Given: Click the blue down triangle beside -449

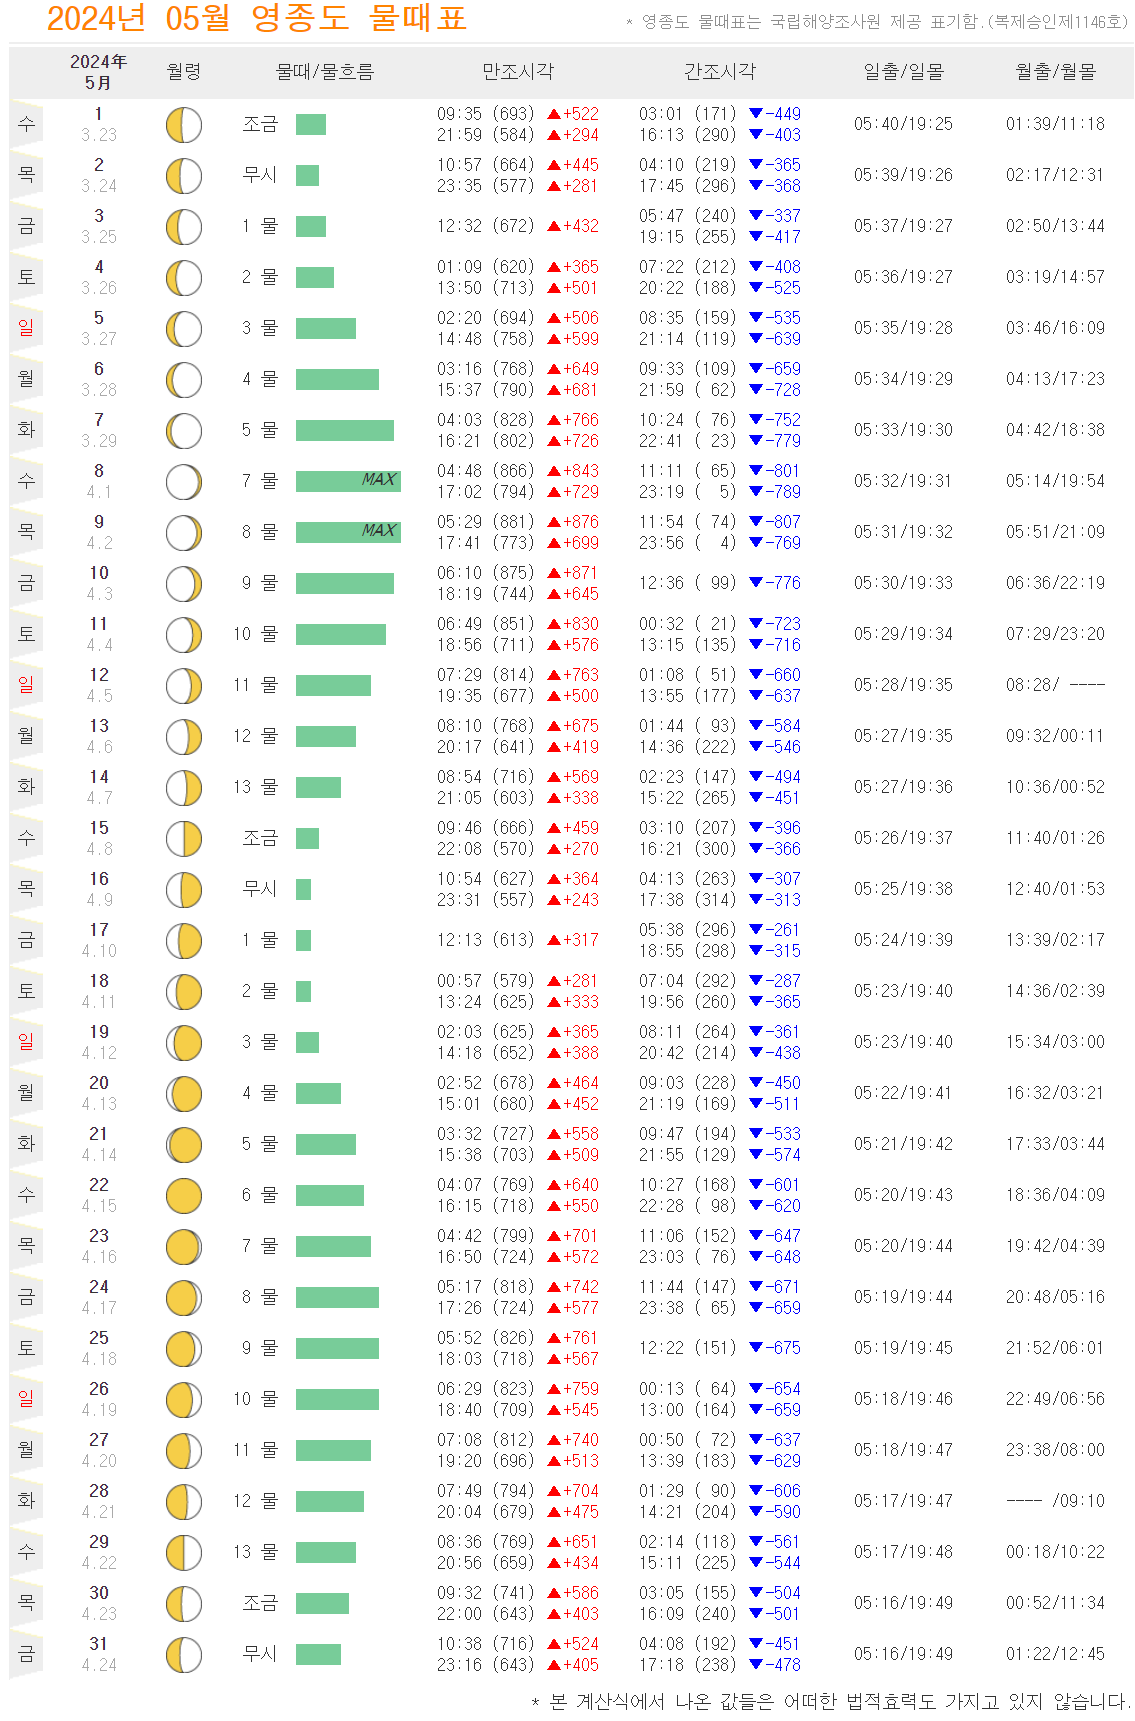Looking at the screenshot, I should click(x=756, y=114).
